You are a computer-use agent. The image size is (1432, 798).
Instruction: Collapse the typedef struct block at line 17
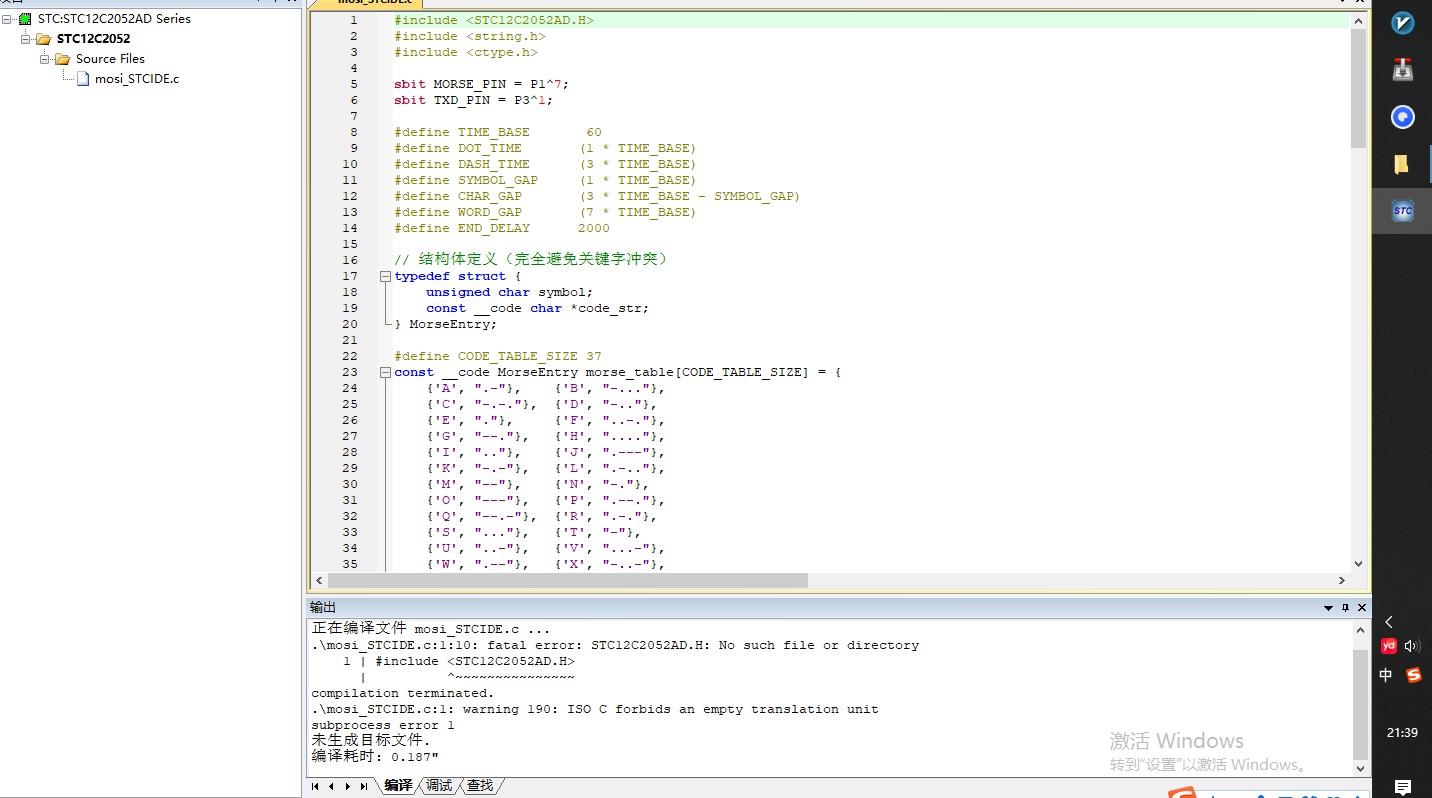click(386, 276)
